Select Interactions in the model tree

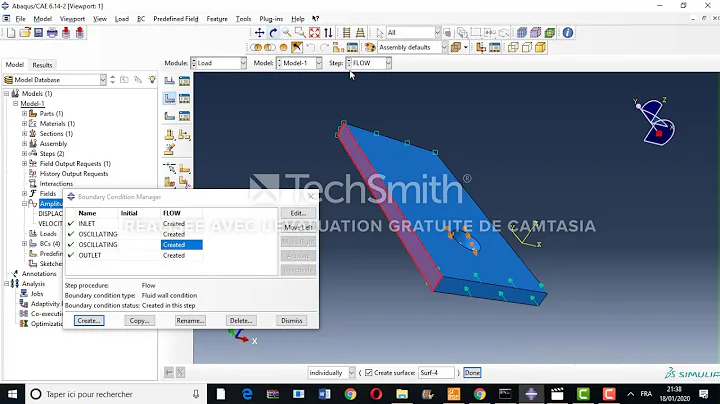pyautogui.click(x=56, y=184)
